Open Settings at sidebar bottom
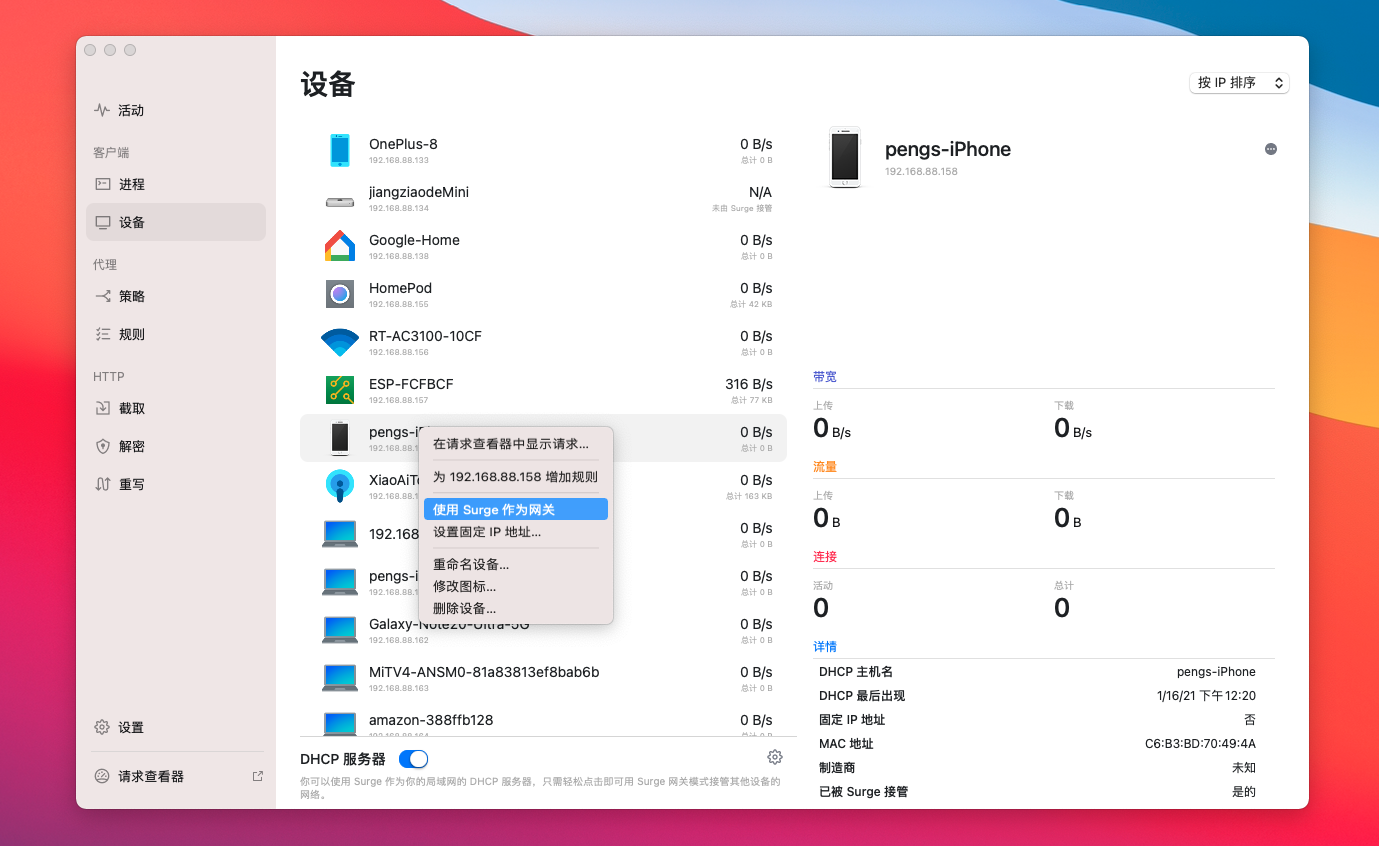The image size is (1379, 846). pyautogui.click(x=131, y=728)
